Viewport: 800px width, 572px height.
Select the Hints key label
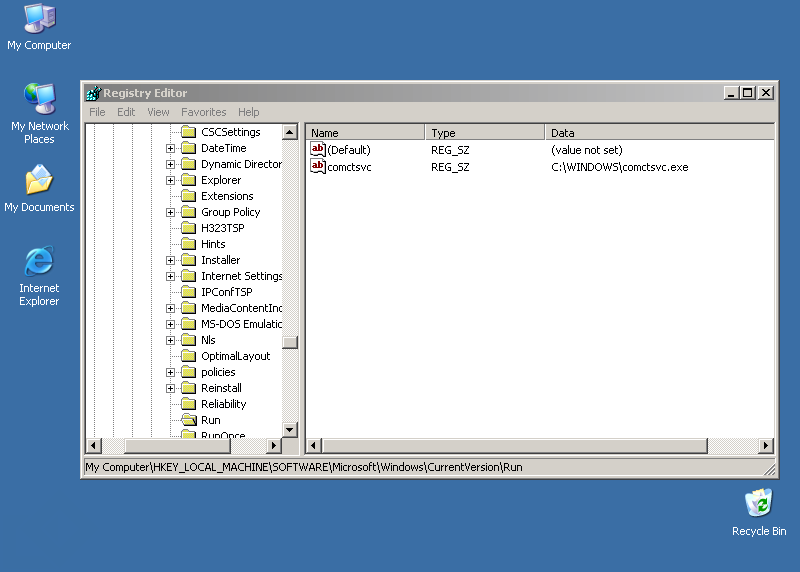coord(213,244)
